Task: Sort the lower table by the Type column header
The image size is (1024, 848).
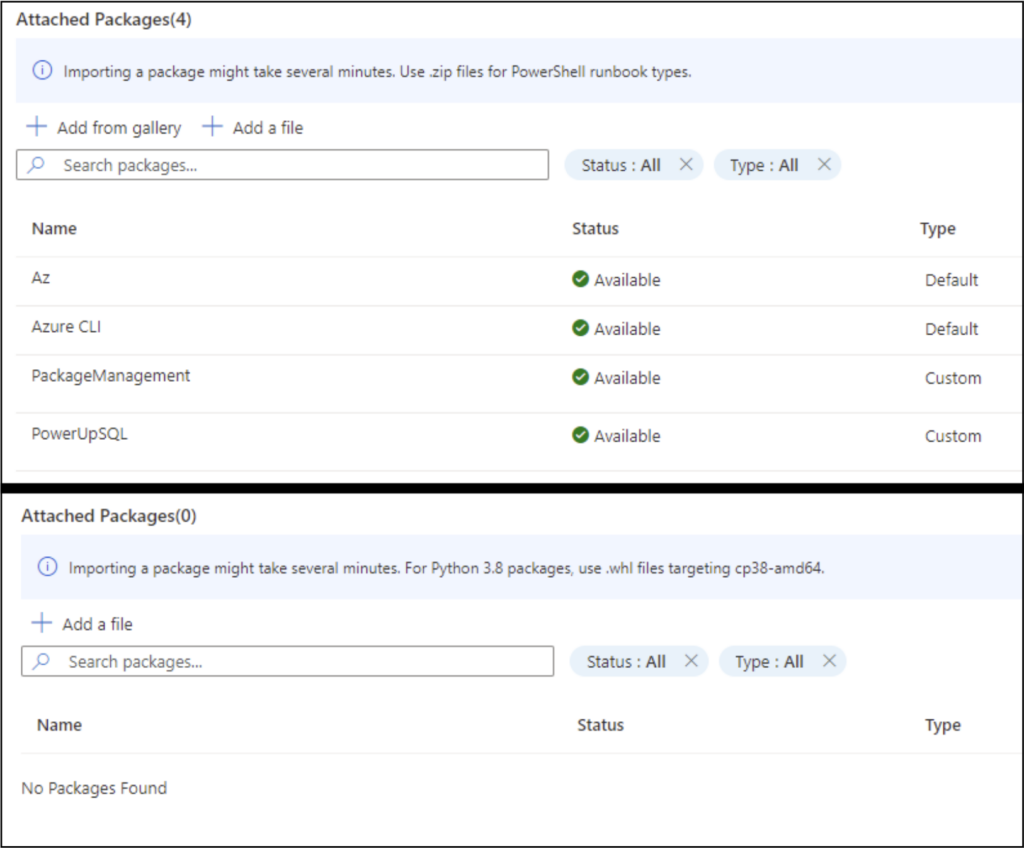Action: 943,726
